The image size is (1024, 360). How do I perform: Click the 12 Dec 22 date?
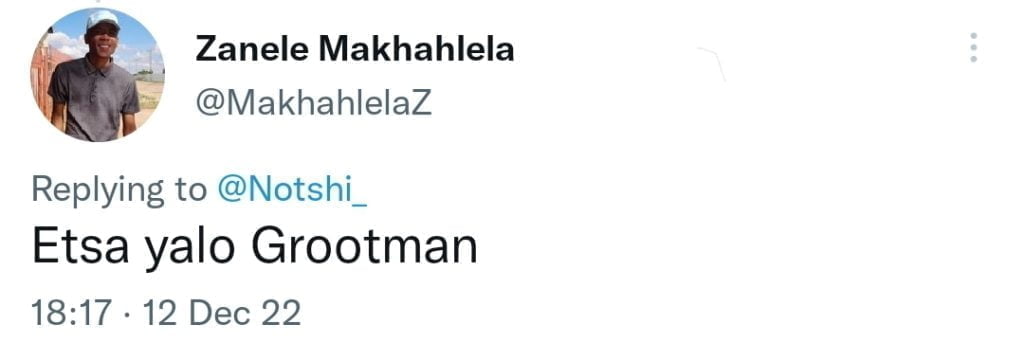(222, 313)
